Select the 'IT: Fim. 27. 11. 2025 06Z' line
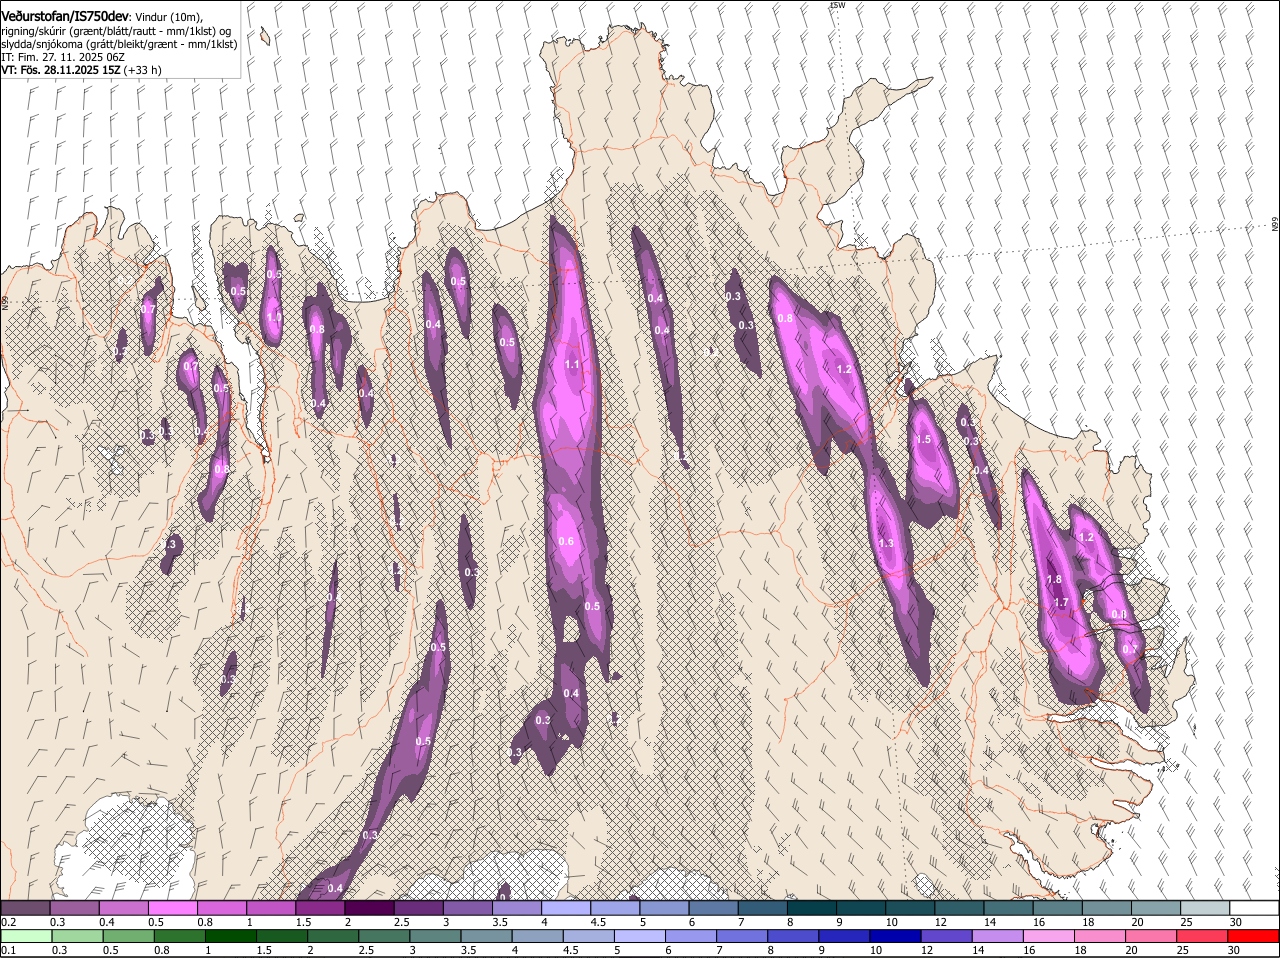The width and height of the screenshot is (1280, 958). pyautogui.click(x=63, y=57)
